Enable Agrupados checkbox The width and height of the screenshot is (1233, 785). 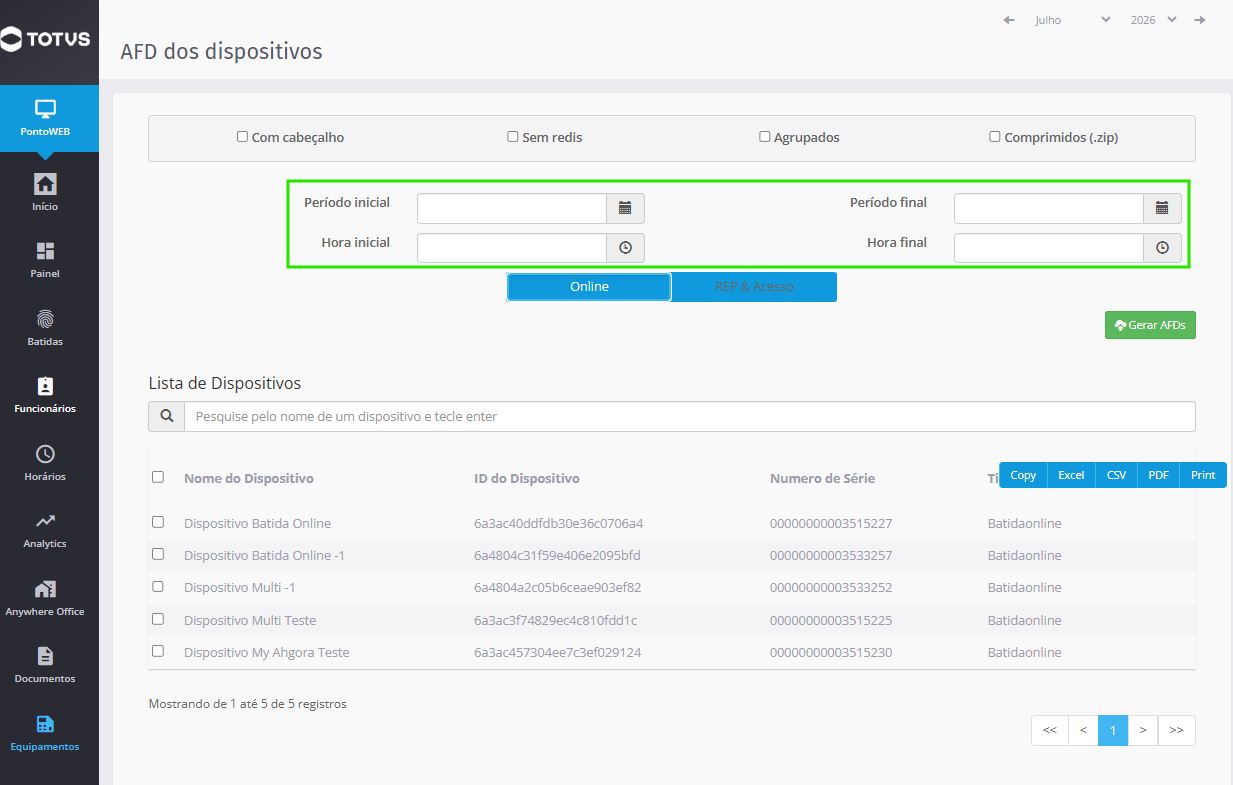coord(765,137)
